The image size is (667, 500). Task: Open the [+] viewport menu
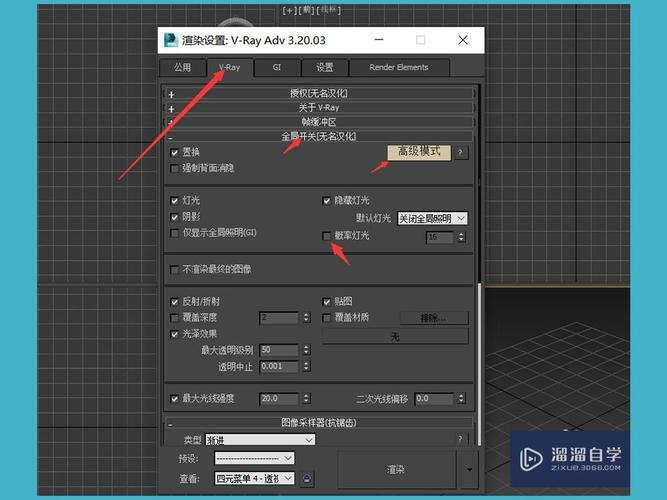pos(289,10)
